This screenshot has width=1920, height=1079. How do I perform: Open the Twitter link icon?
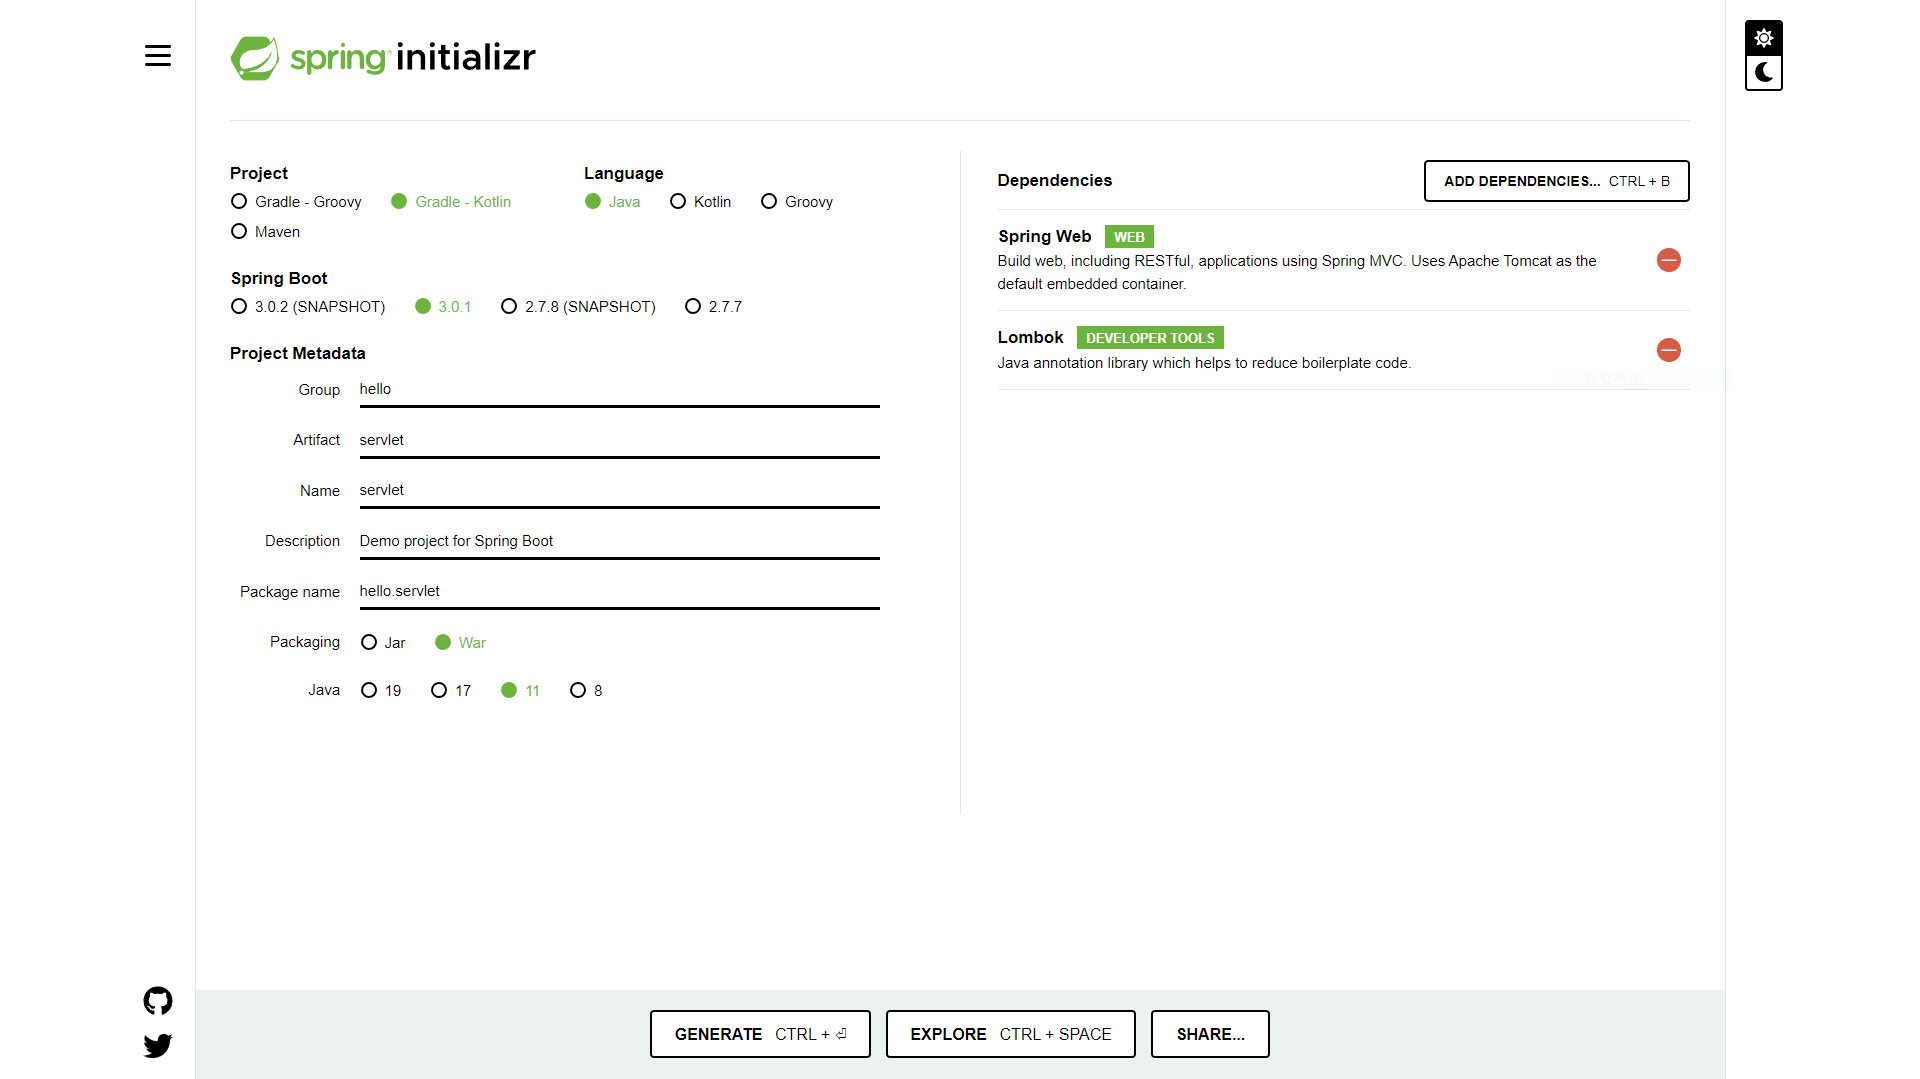pyautogui.click(x=158, y=1046)
